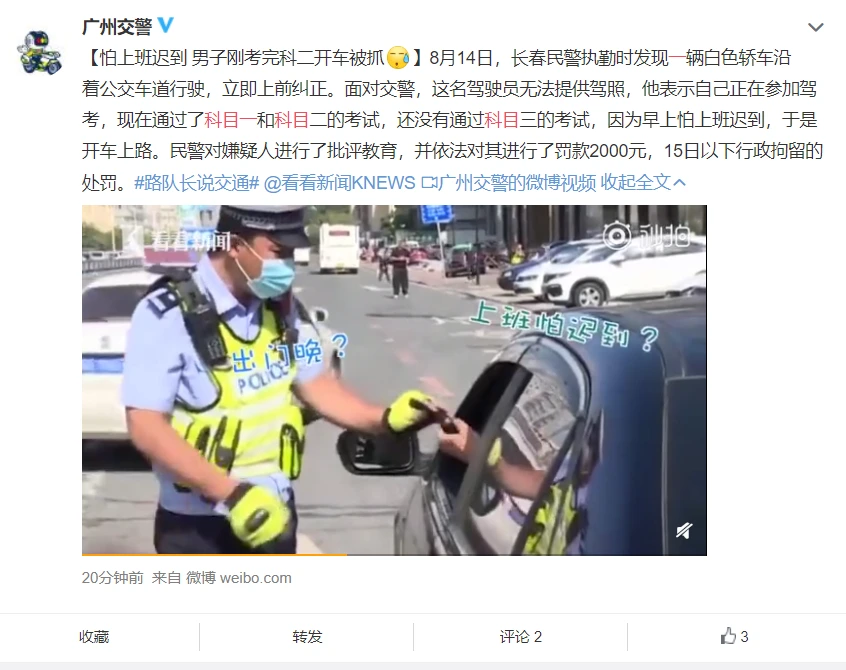Click the video icon before 广州交警的微博视频
This screenshot has width=846, height=670.
(428, 183)
